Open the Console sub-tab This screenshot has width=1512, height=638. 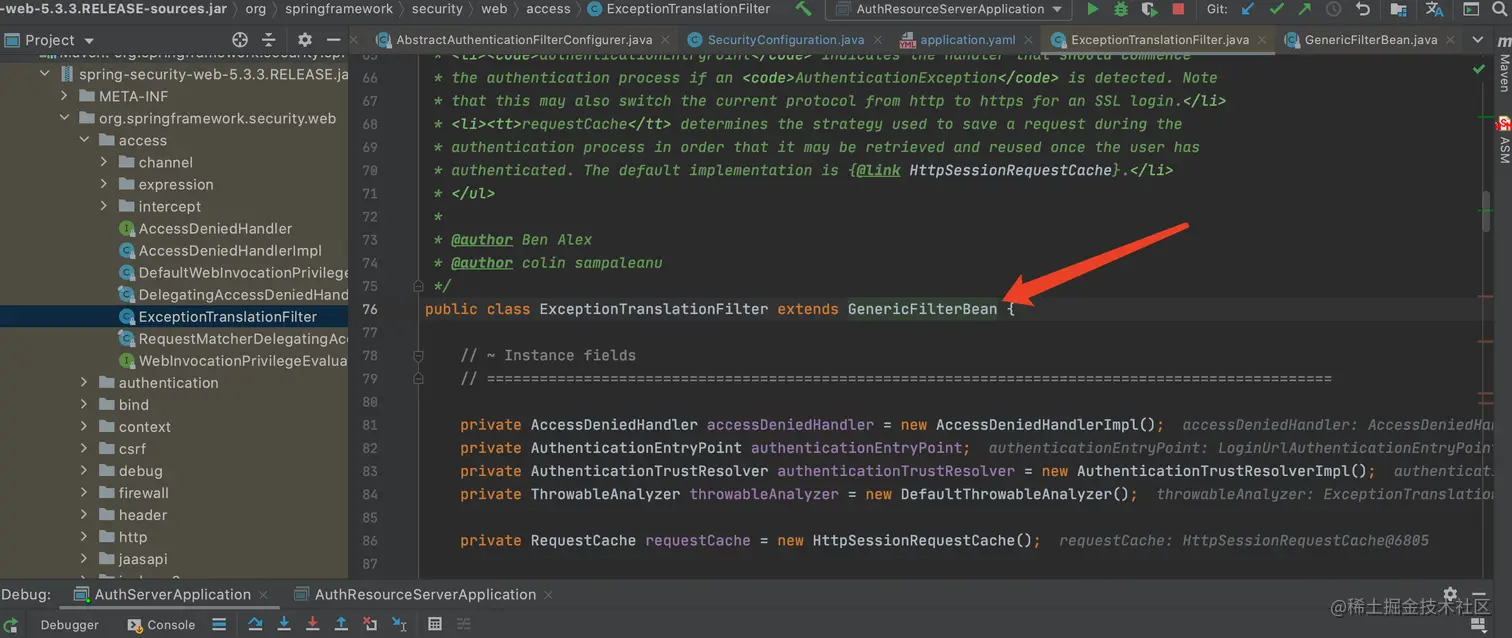click(162, 624)
